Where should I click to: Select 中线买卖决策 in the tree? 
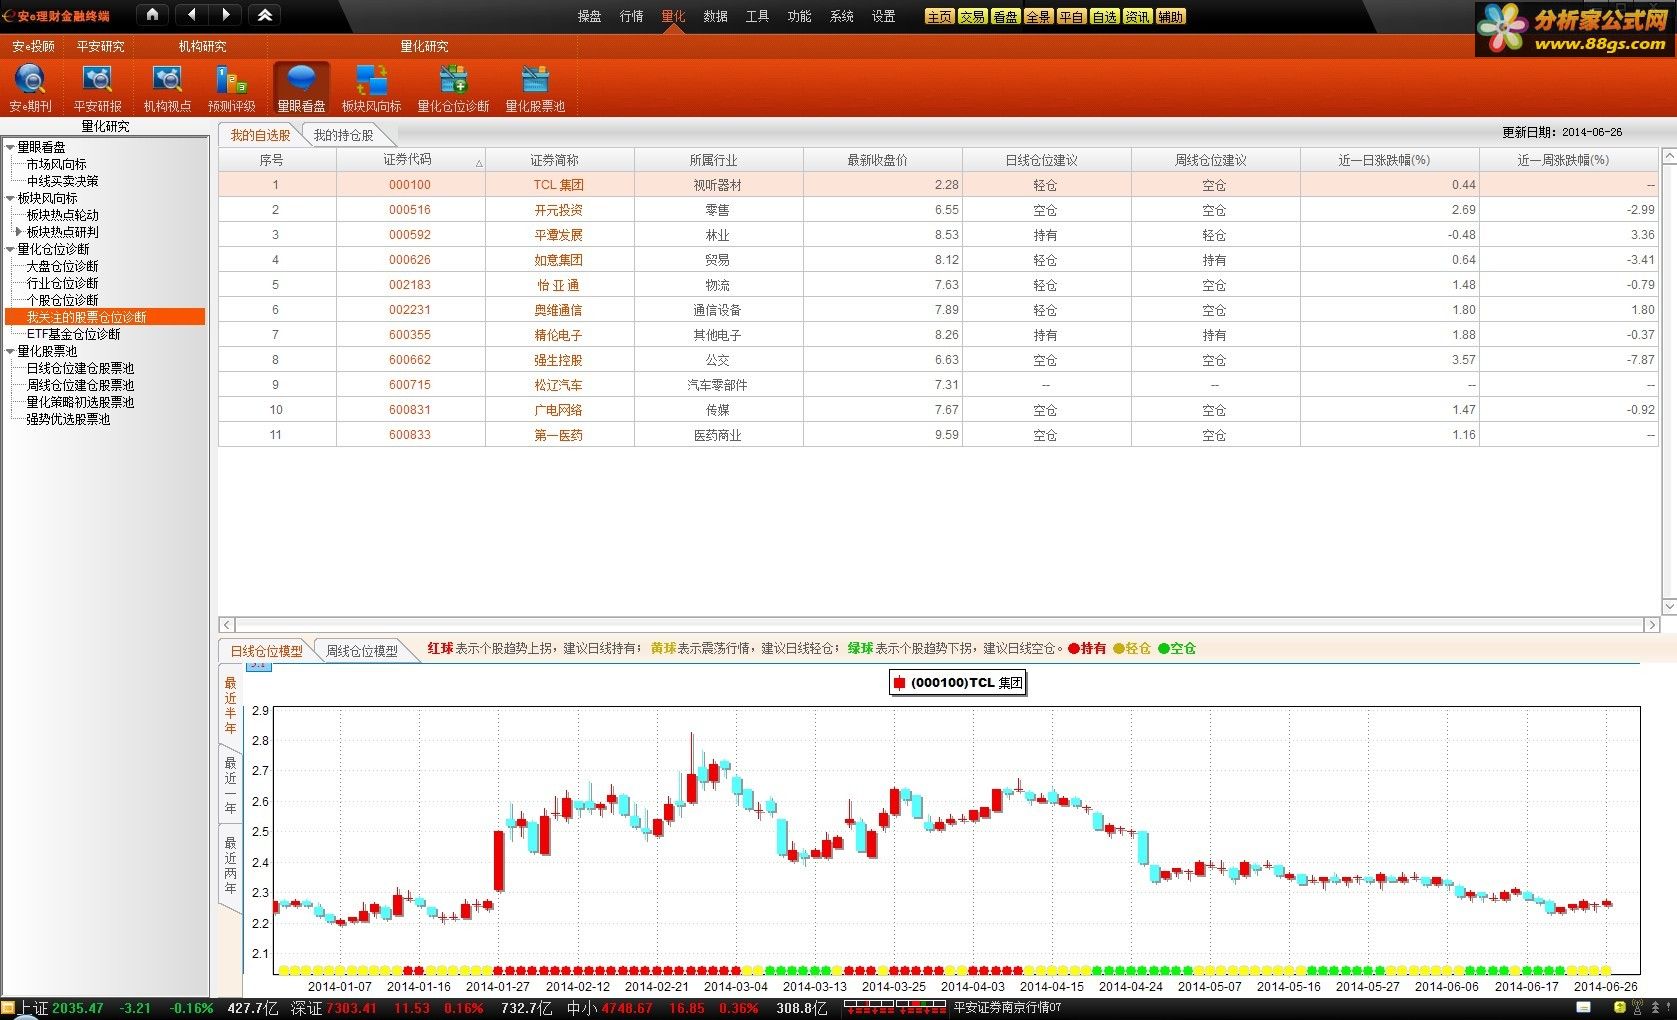[x=62, y=181]
